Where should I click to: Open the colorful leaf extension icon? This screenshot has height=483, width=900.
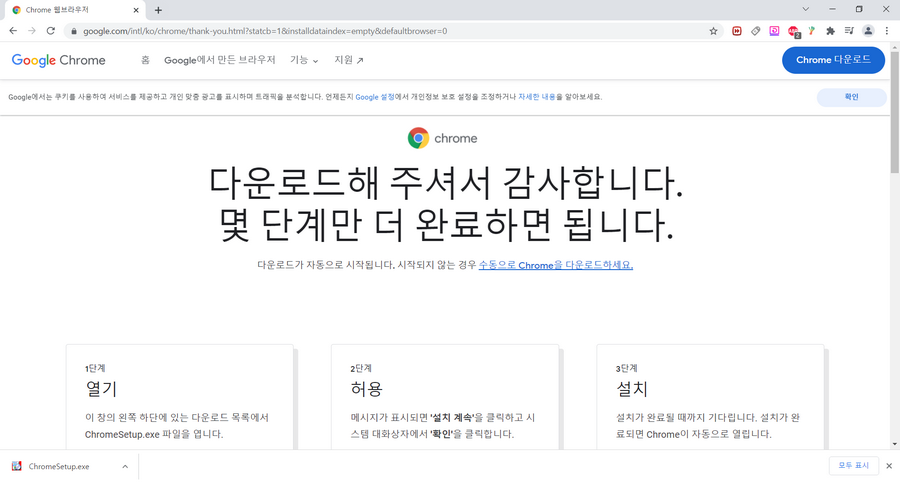(x=812, y=31)
